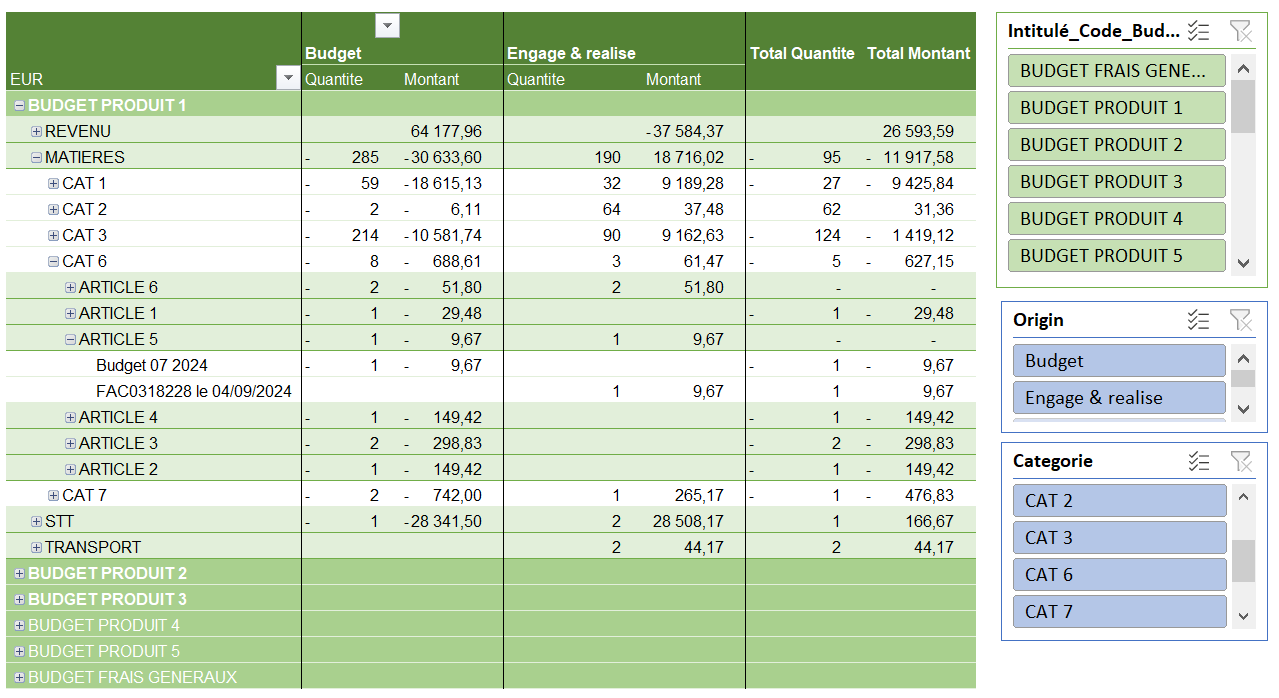Clear filter icon on Categorie slicer

coord(1241,461)
